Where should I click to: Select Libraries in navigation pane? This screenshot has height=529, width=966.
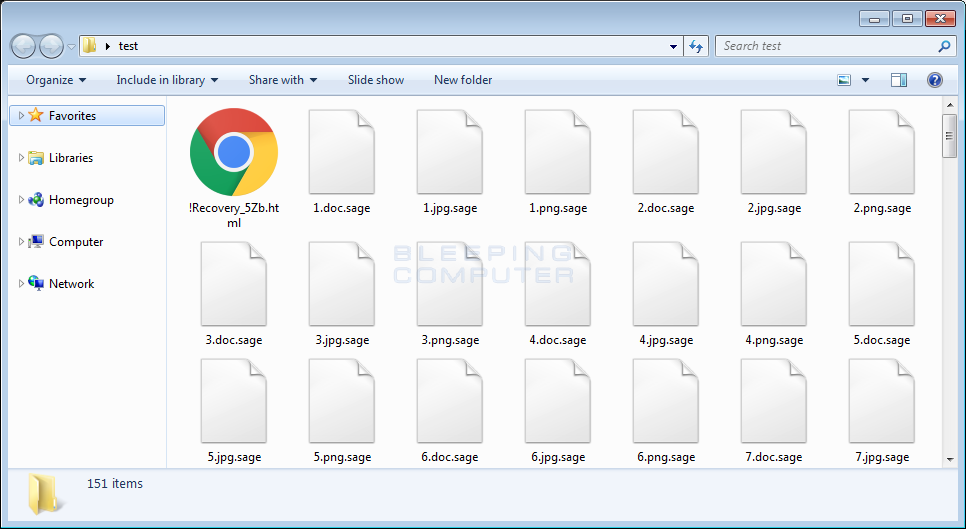[x=71, y=158]
